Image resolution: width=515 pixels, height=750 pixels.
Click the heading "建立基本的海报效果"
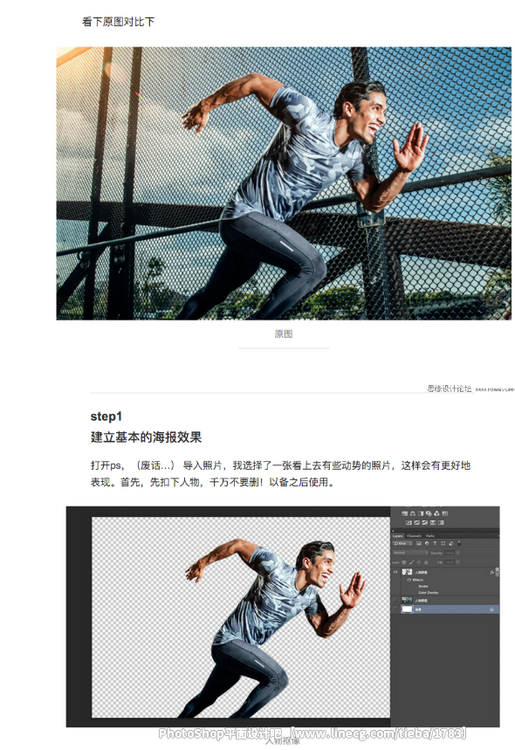tap(146, 437)
